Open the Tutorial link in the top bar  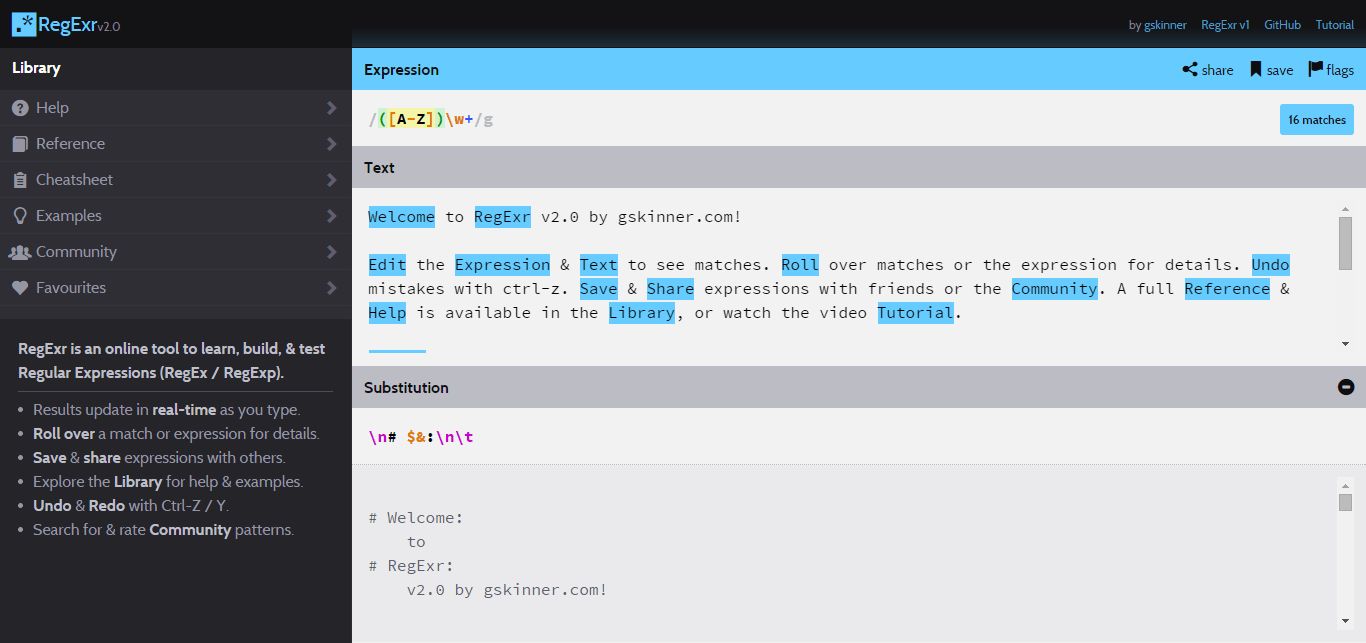pyautogui.click(x=1335, y=24)
